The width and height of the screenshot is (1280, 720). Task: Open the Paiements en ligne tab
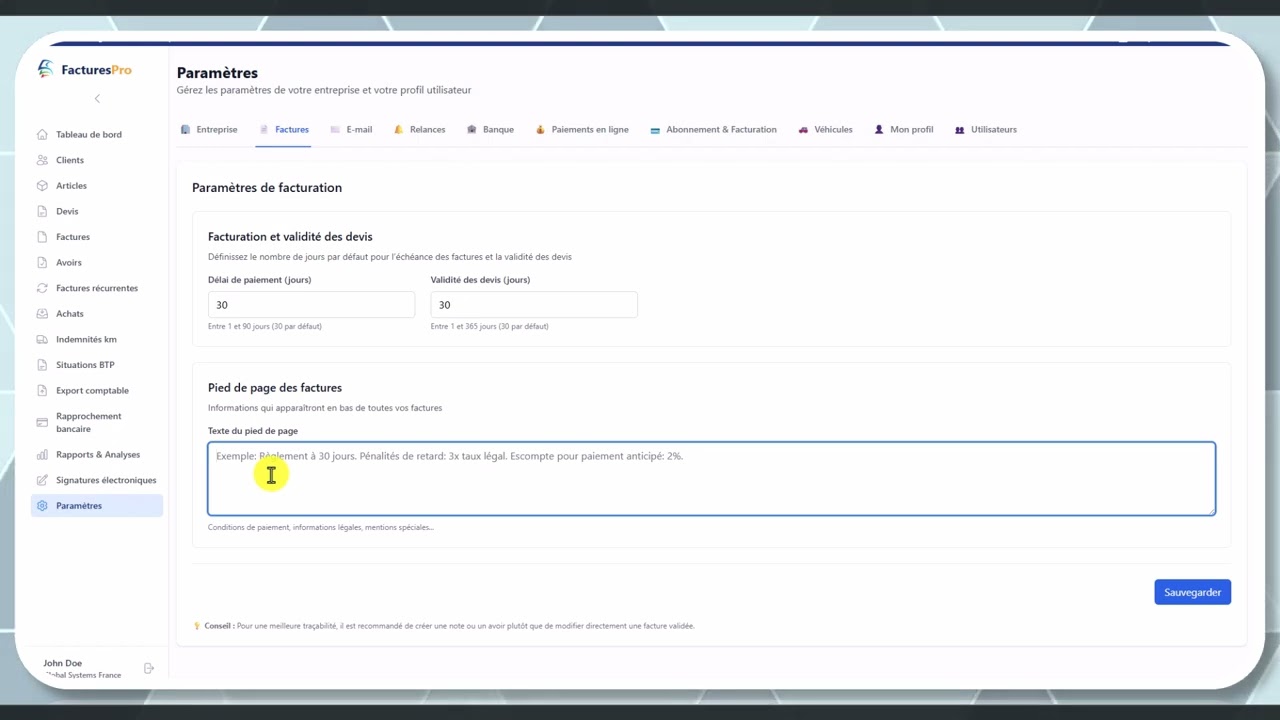(x=582, y=130)
